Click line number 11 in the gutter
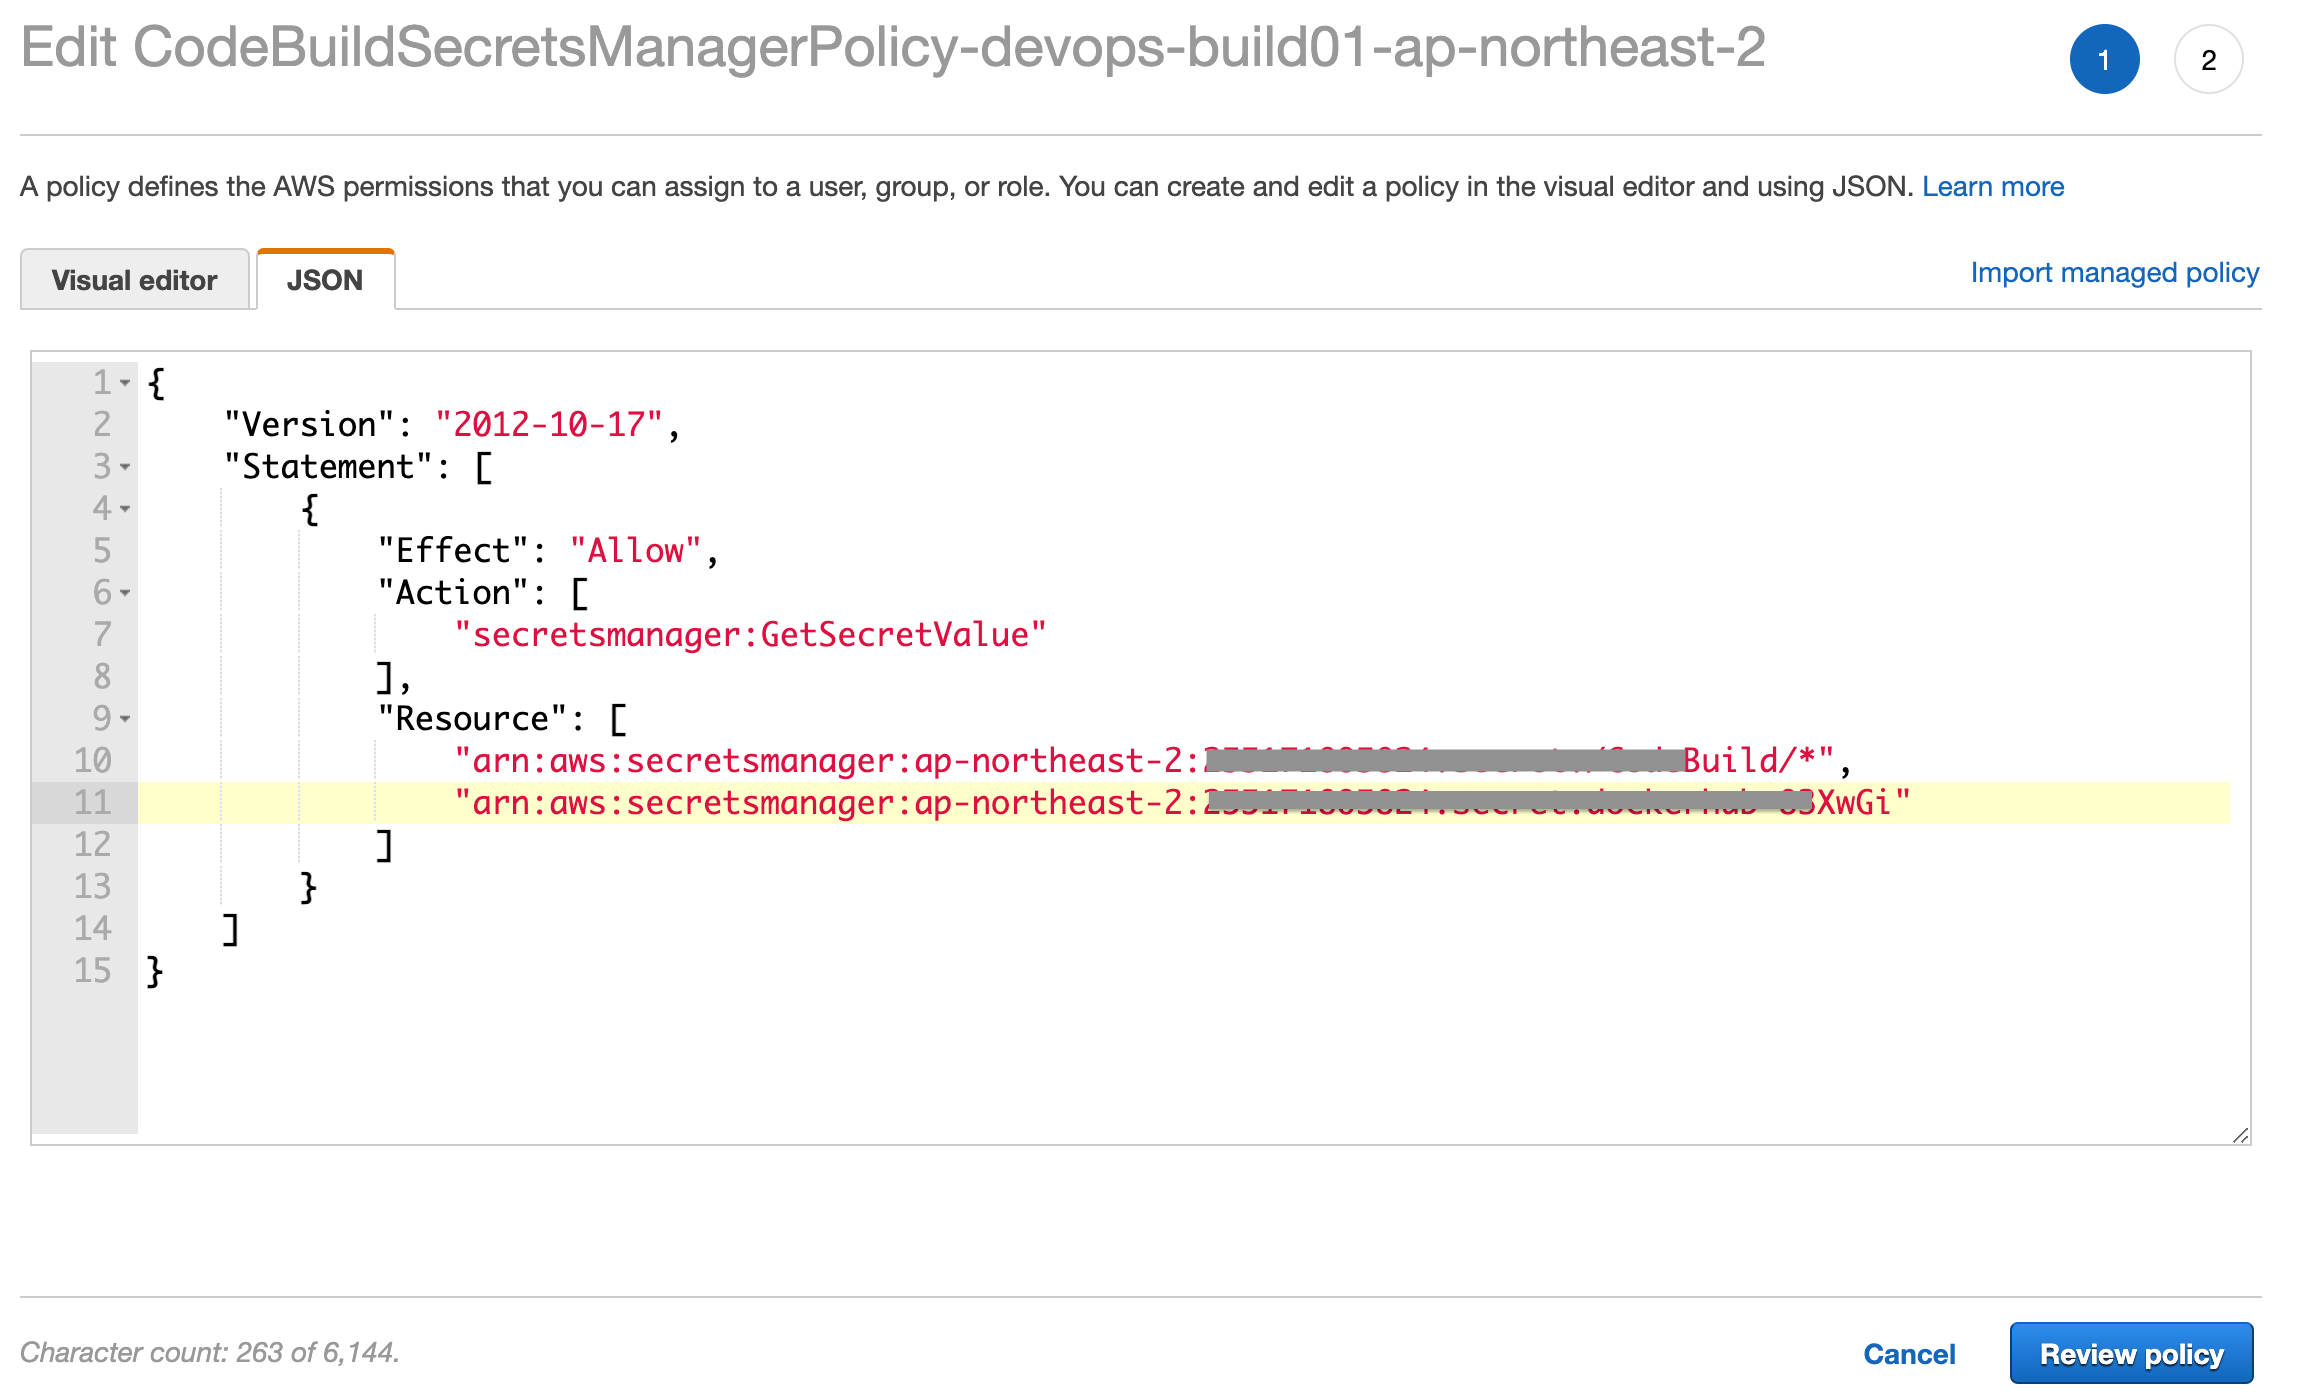The image size is (2298, 1394). 92,803
